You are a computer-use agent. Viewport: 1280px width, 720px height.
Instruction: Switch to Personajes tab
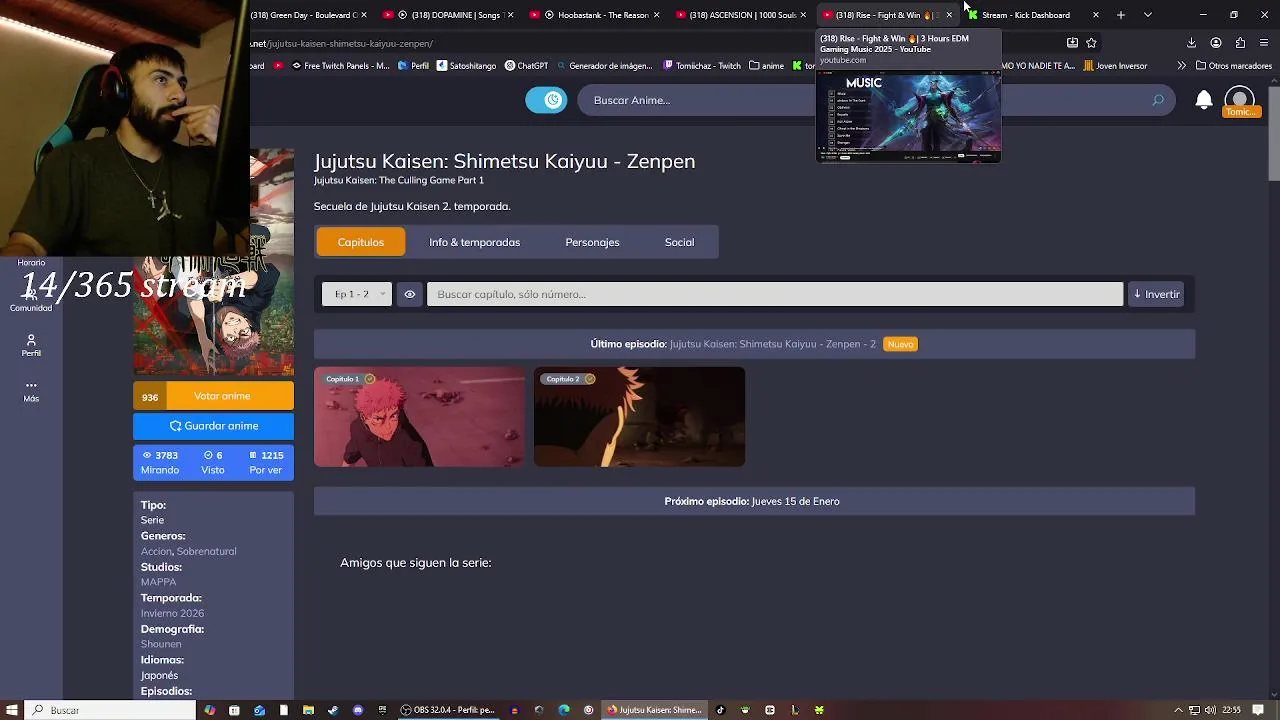(x=592, y=242)
